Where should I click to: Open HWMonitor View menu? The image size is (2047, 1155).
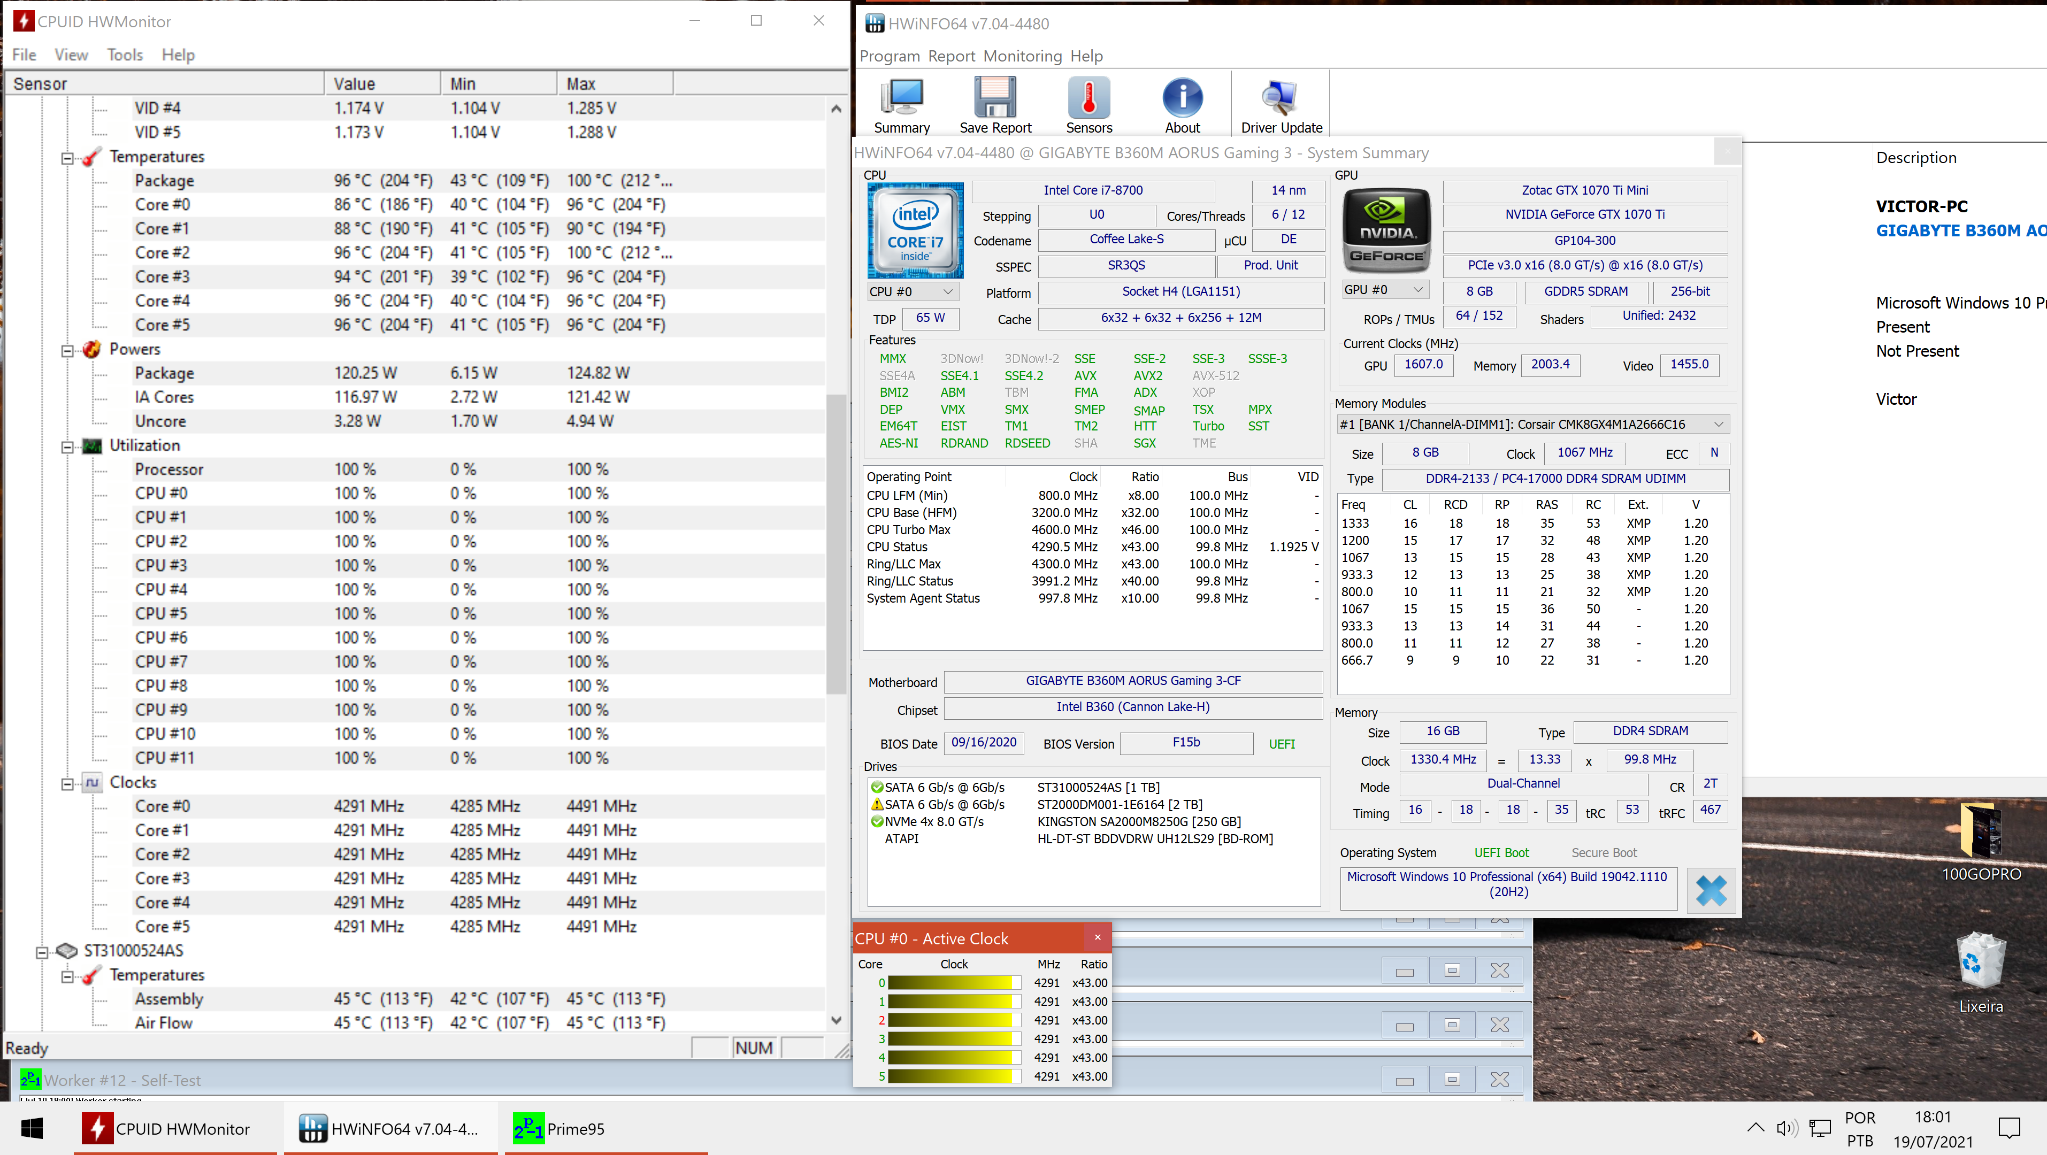coord(71,54)
